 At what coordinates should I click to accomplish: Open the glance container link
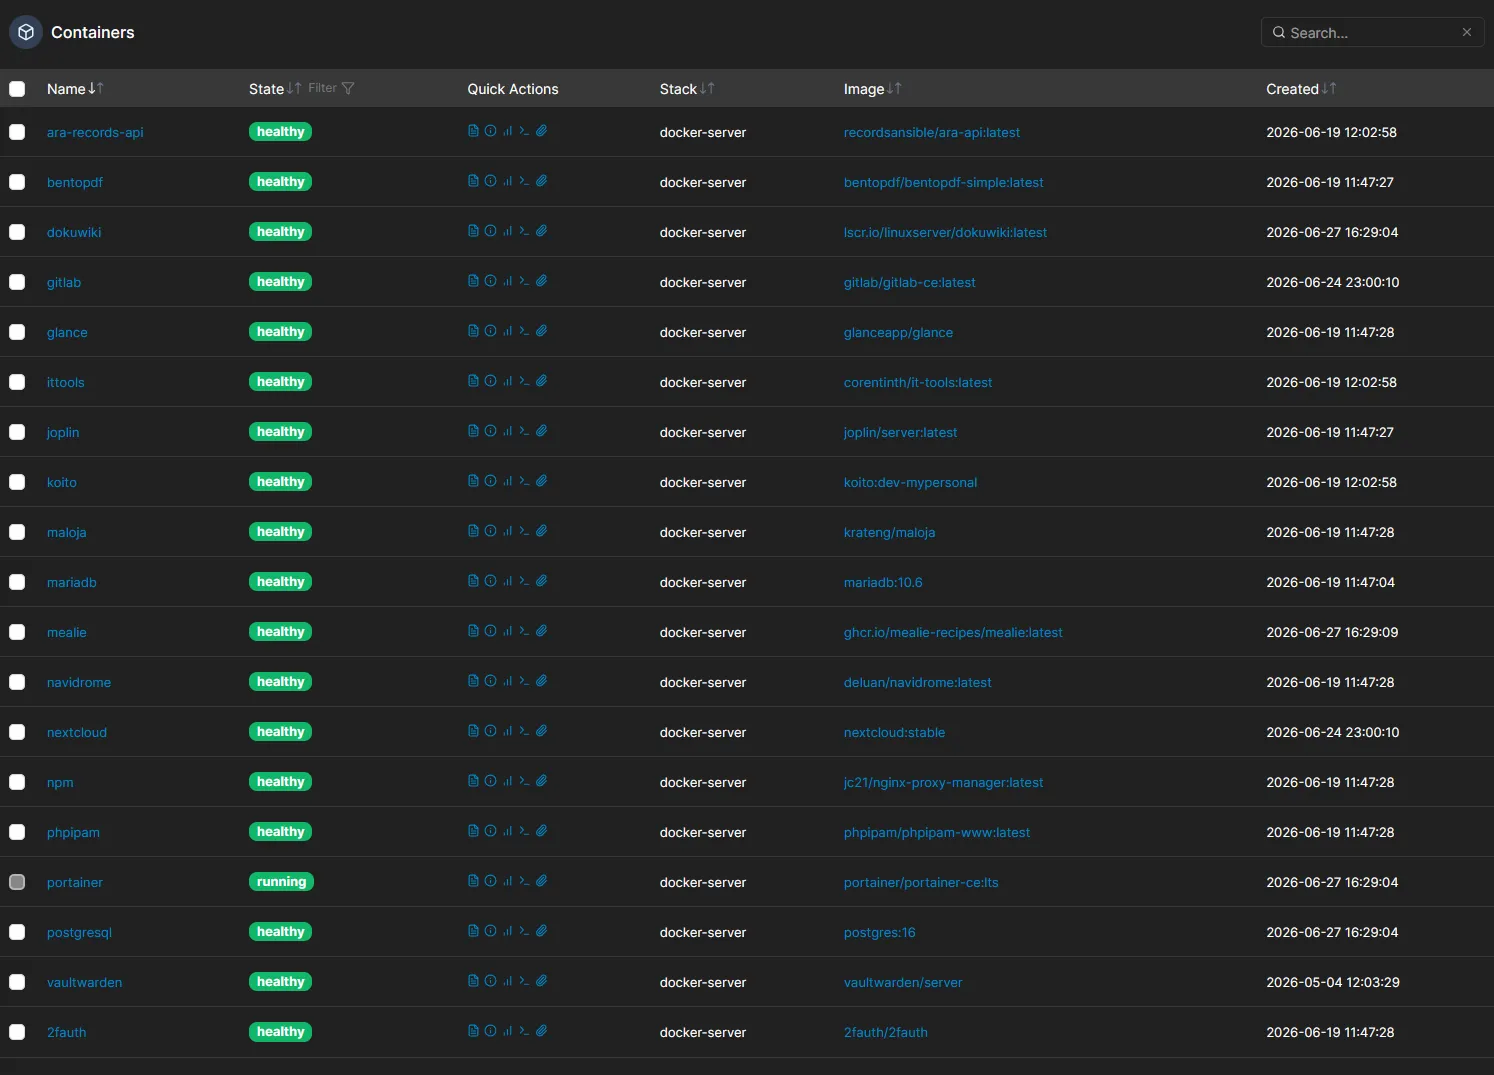(67, 332)
